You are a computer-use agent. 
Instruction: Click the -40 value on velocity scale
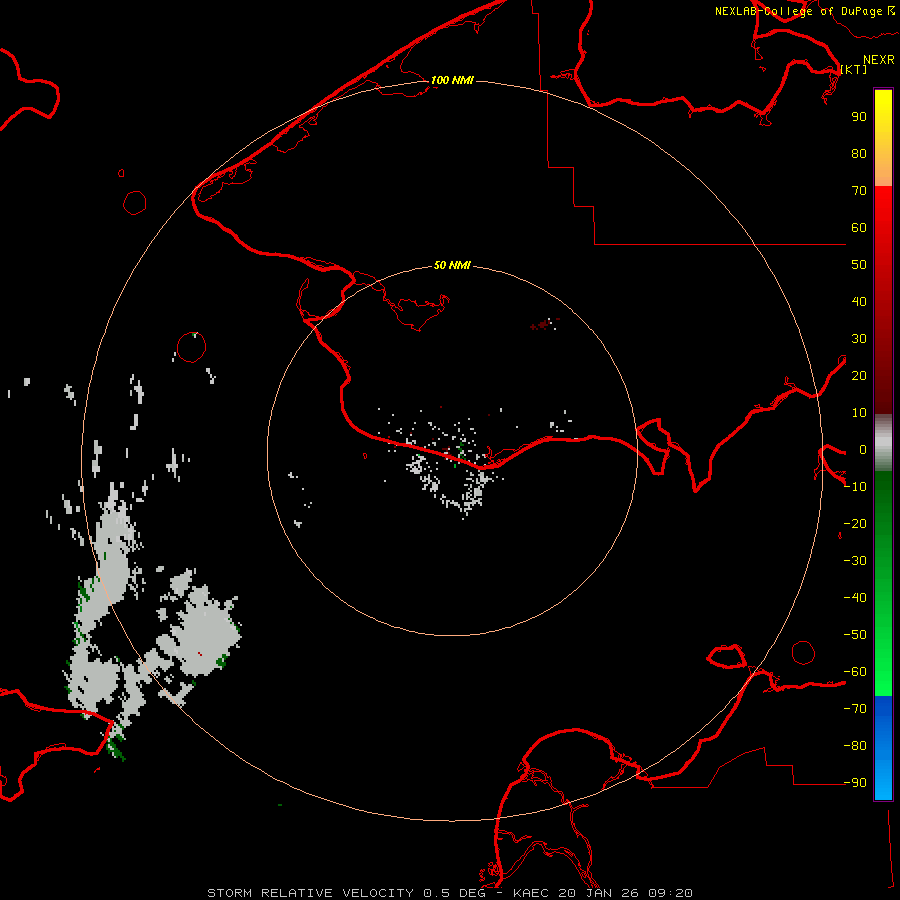click(x=855, y=598)
